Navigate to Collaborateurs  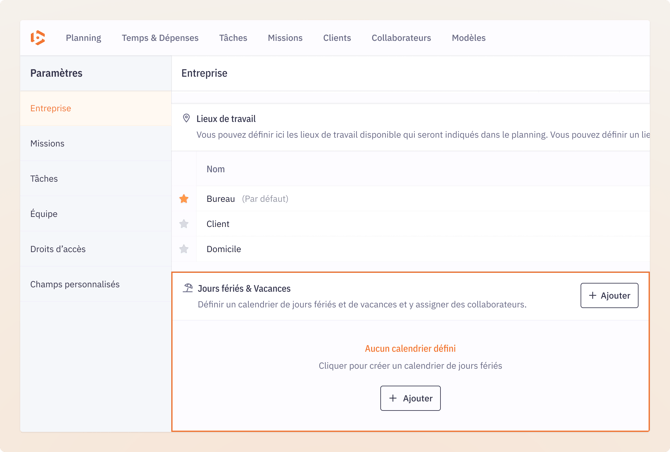401,38
